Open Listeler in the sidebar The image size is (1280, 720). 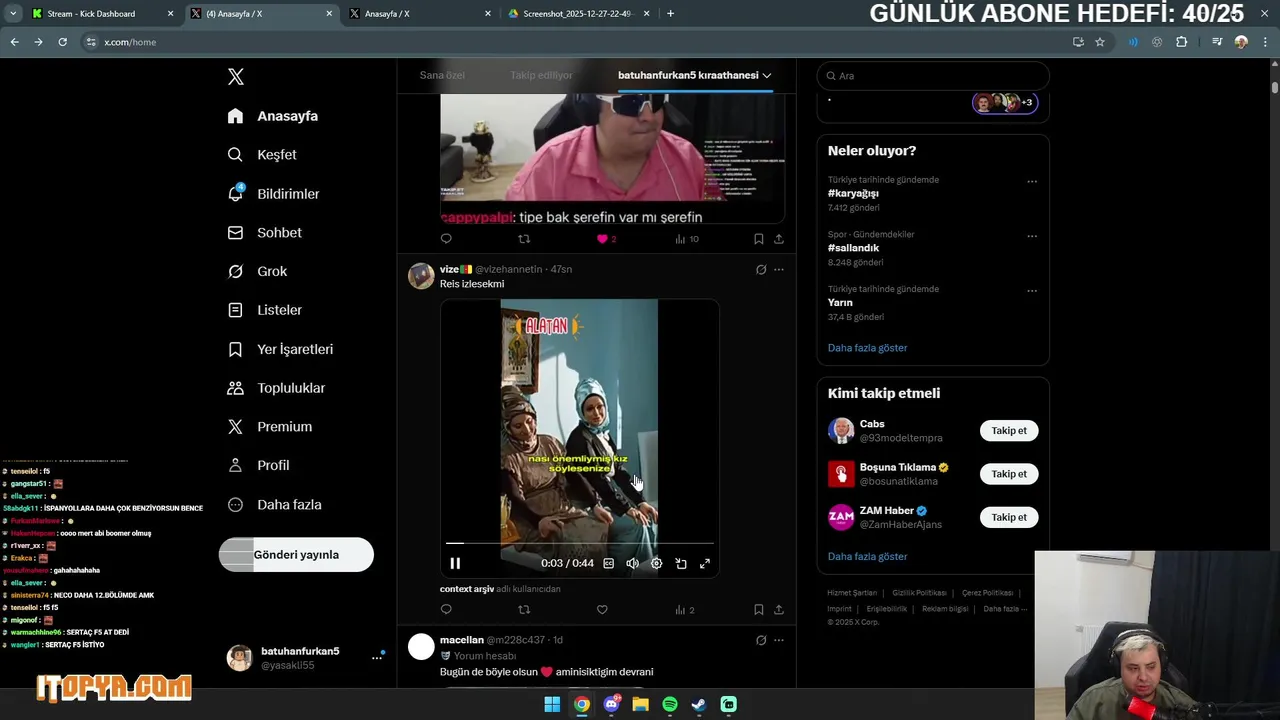[264, 310]
